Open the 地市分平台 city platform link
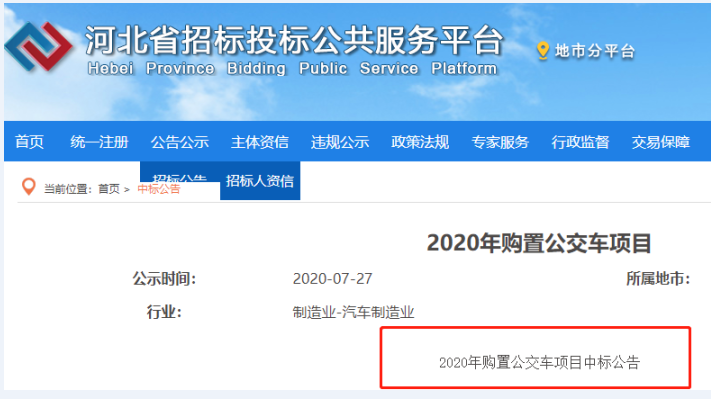Viewport: 711px width, 399px height. (594, 51)
